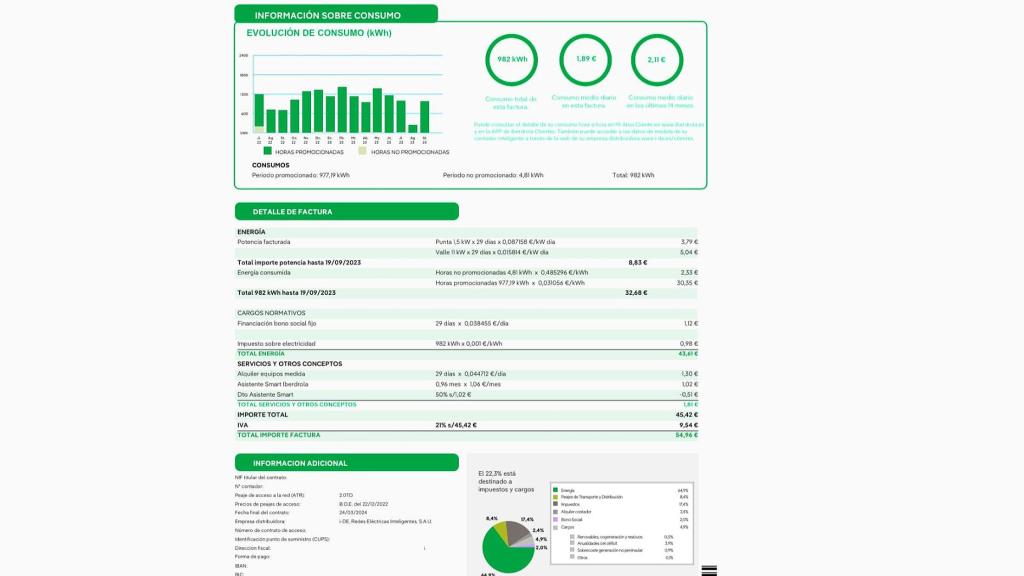Click 'Periodo no promocionado: 4,81 kWh' text

(493, 175)
